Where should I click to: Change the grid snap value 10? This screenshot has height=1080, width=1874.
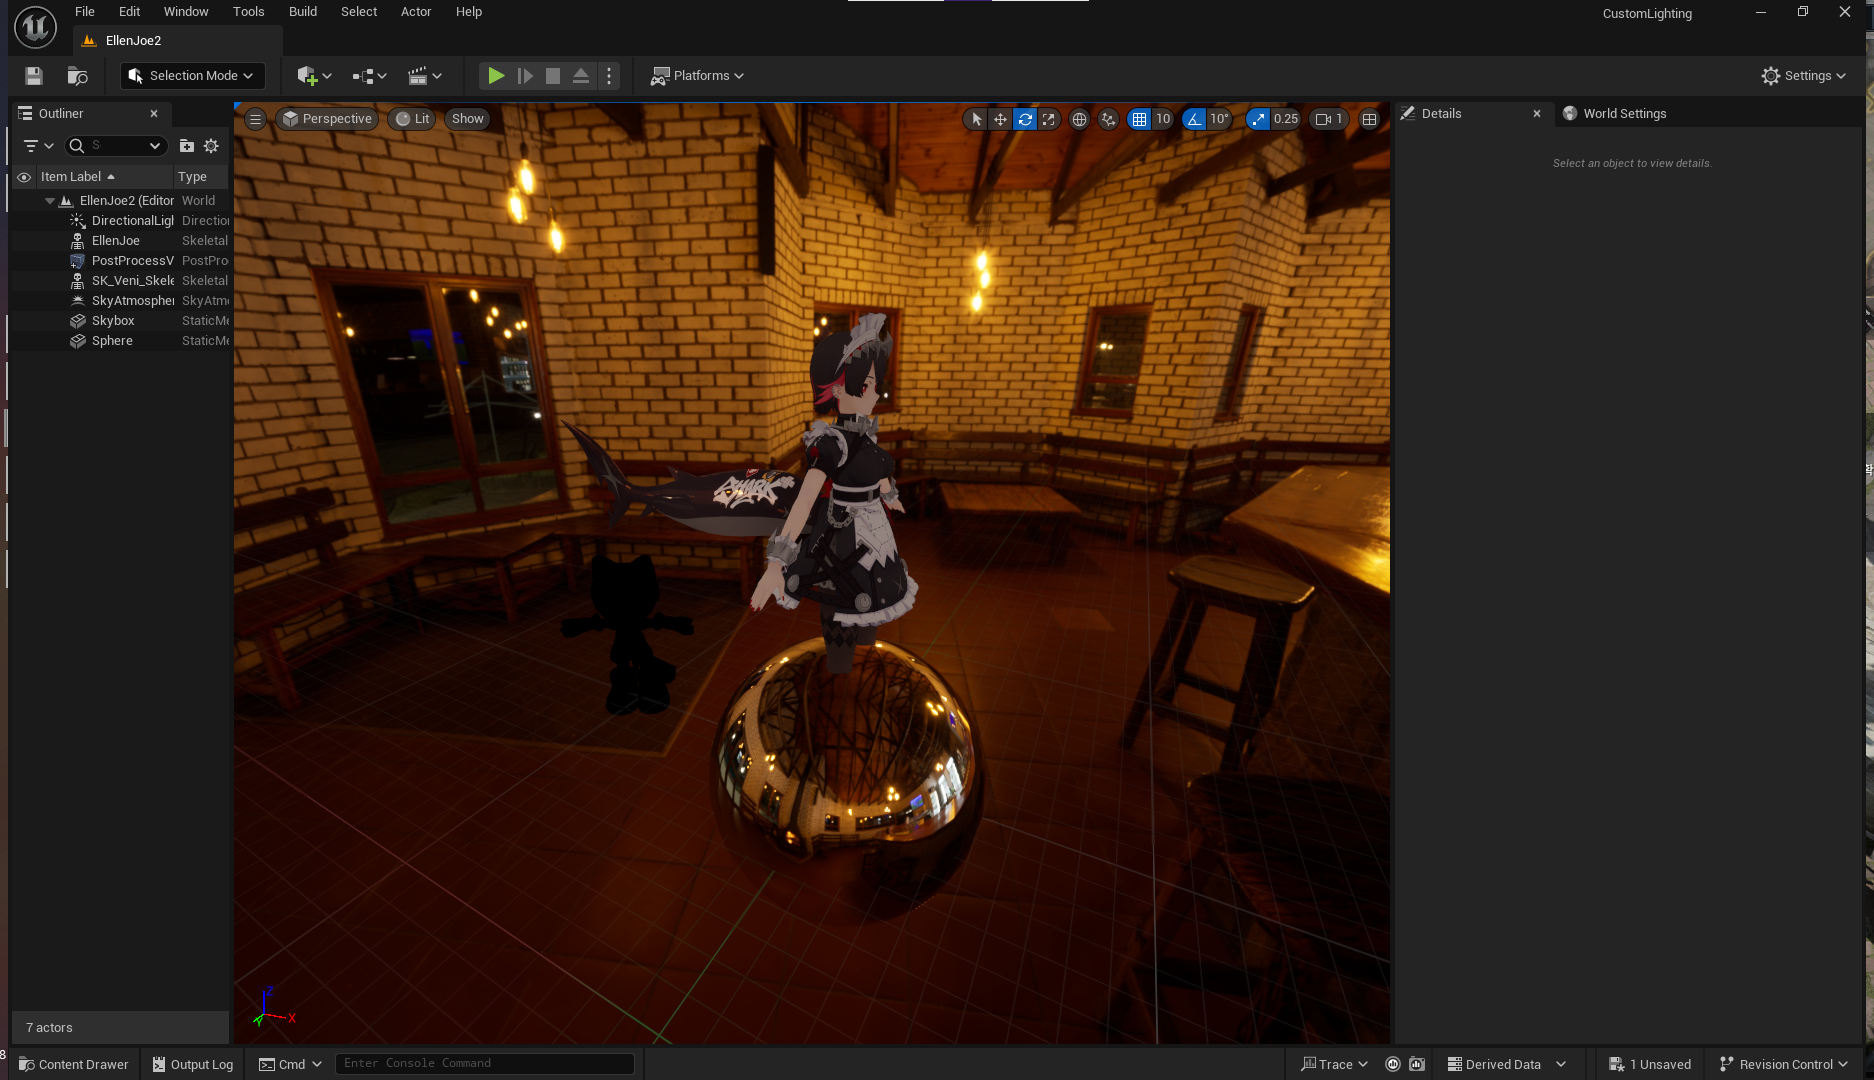point(1163,119)
